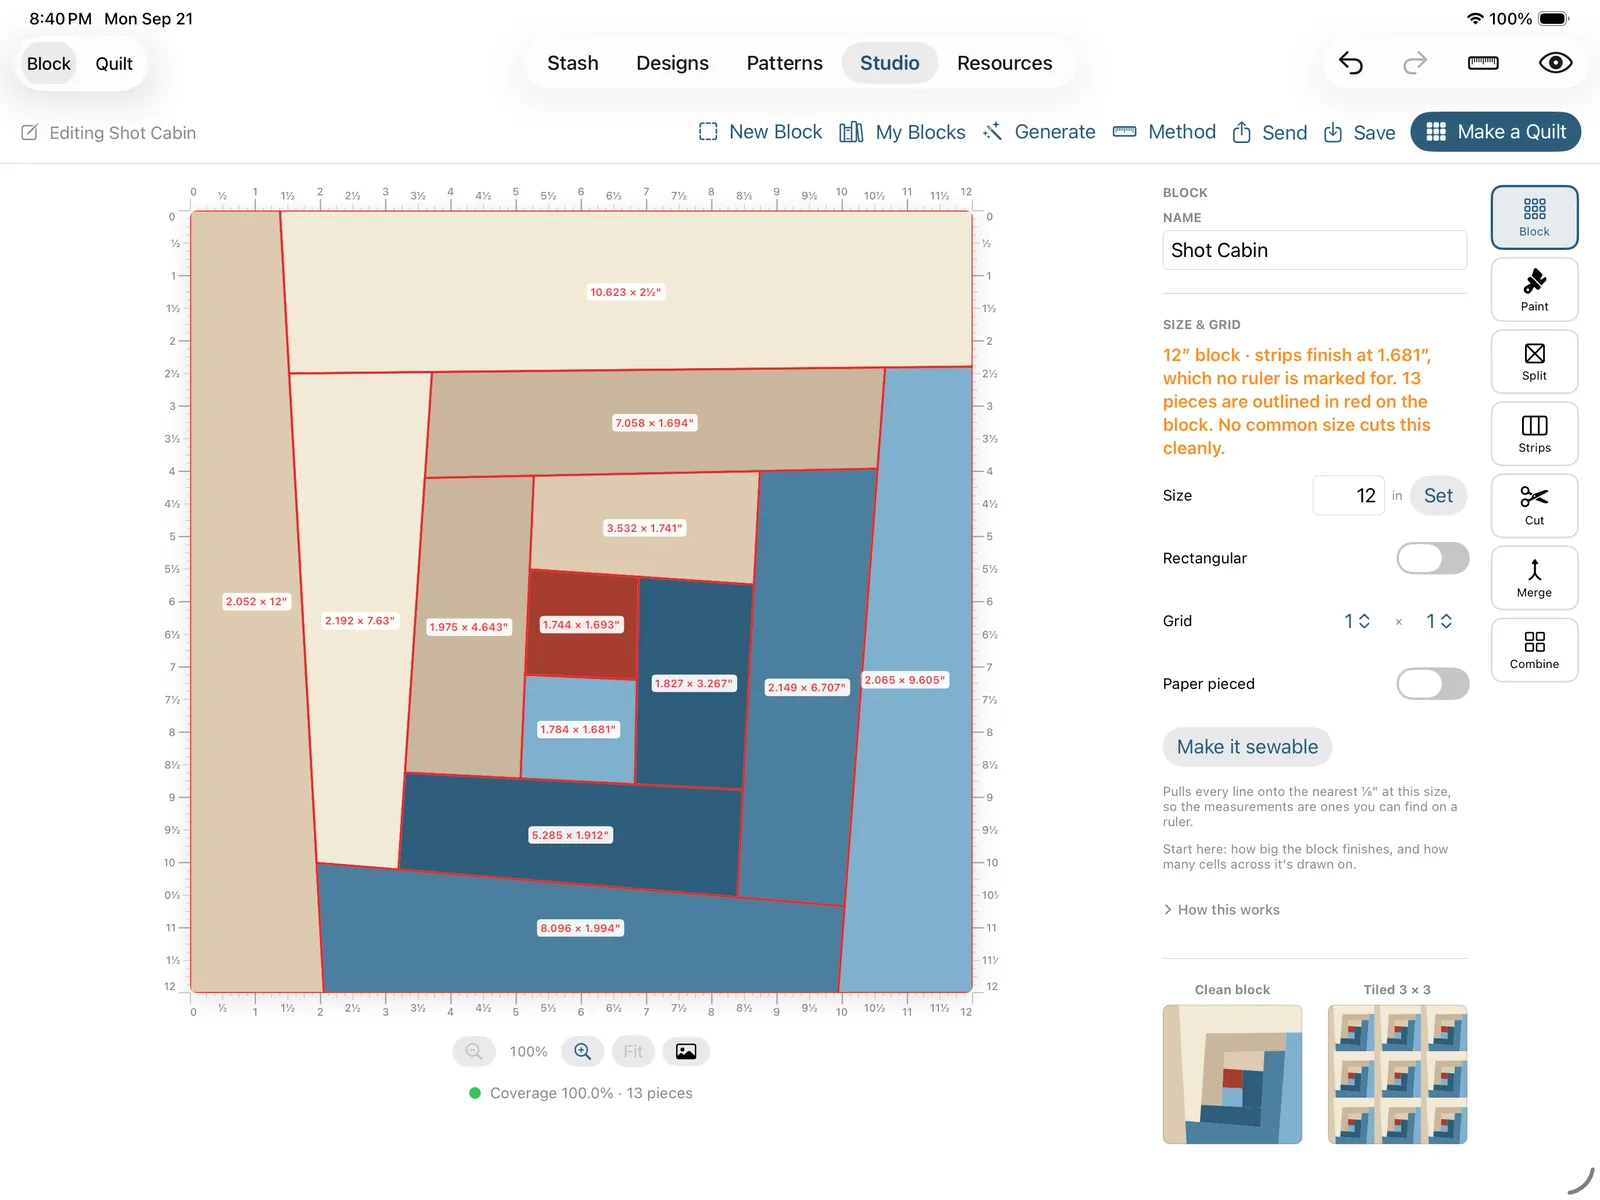Click the Fit zoom button

click(x=633, y=1051)
